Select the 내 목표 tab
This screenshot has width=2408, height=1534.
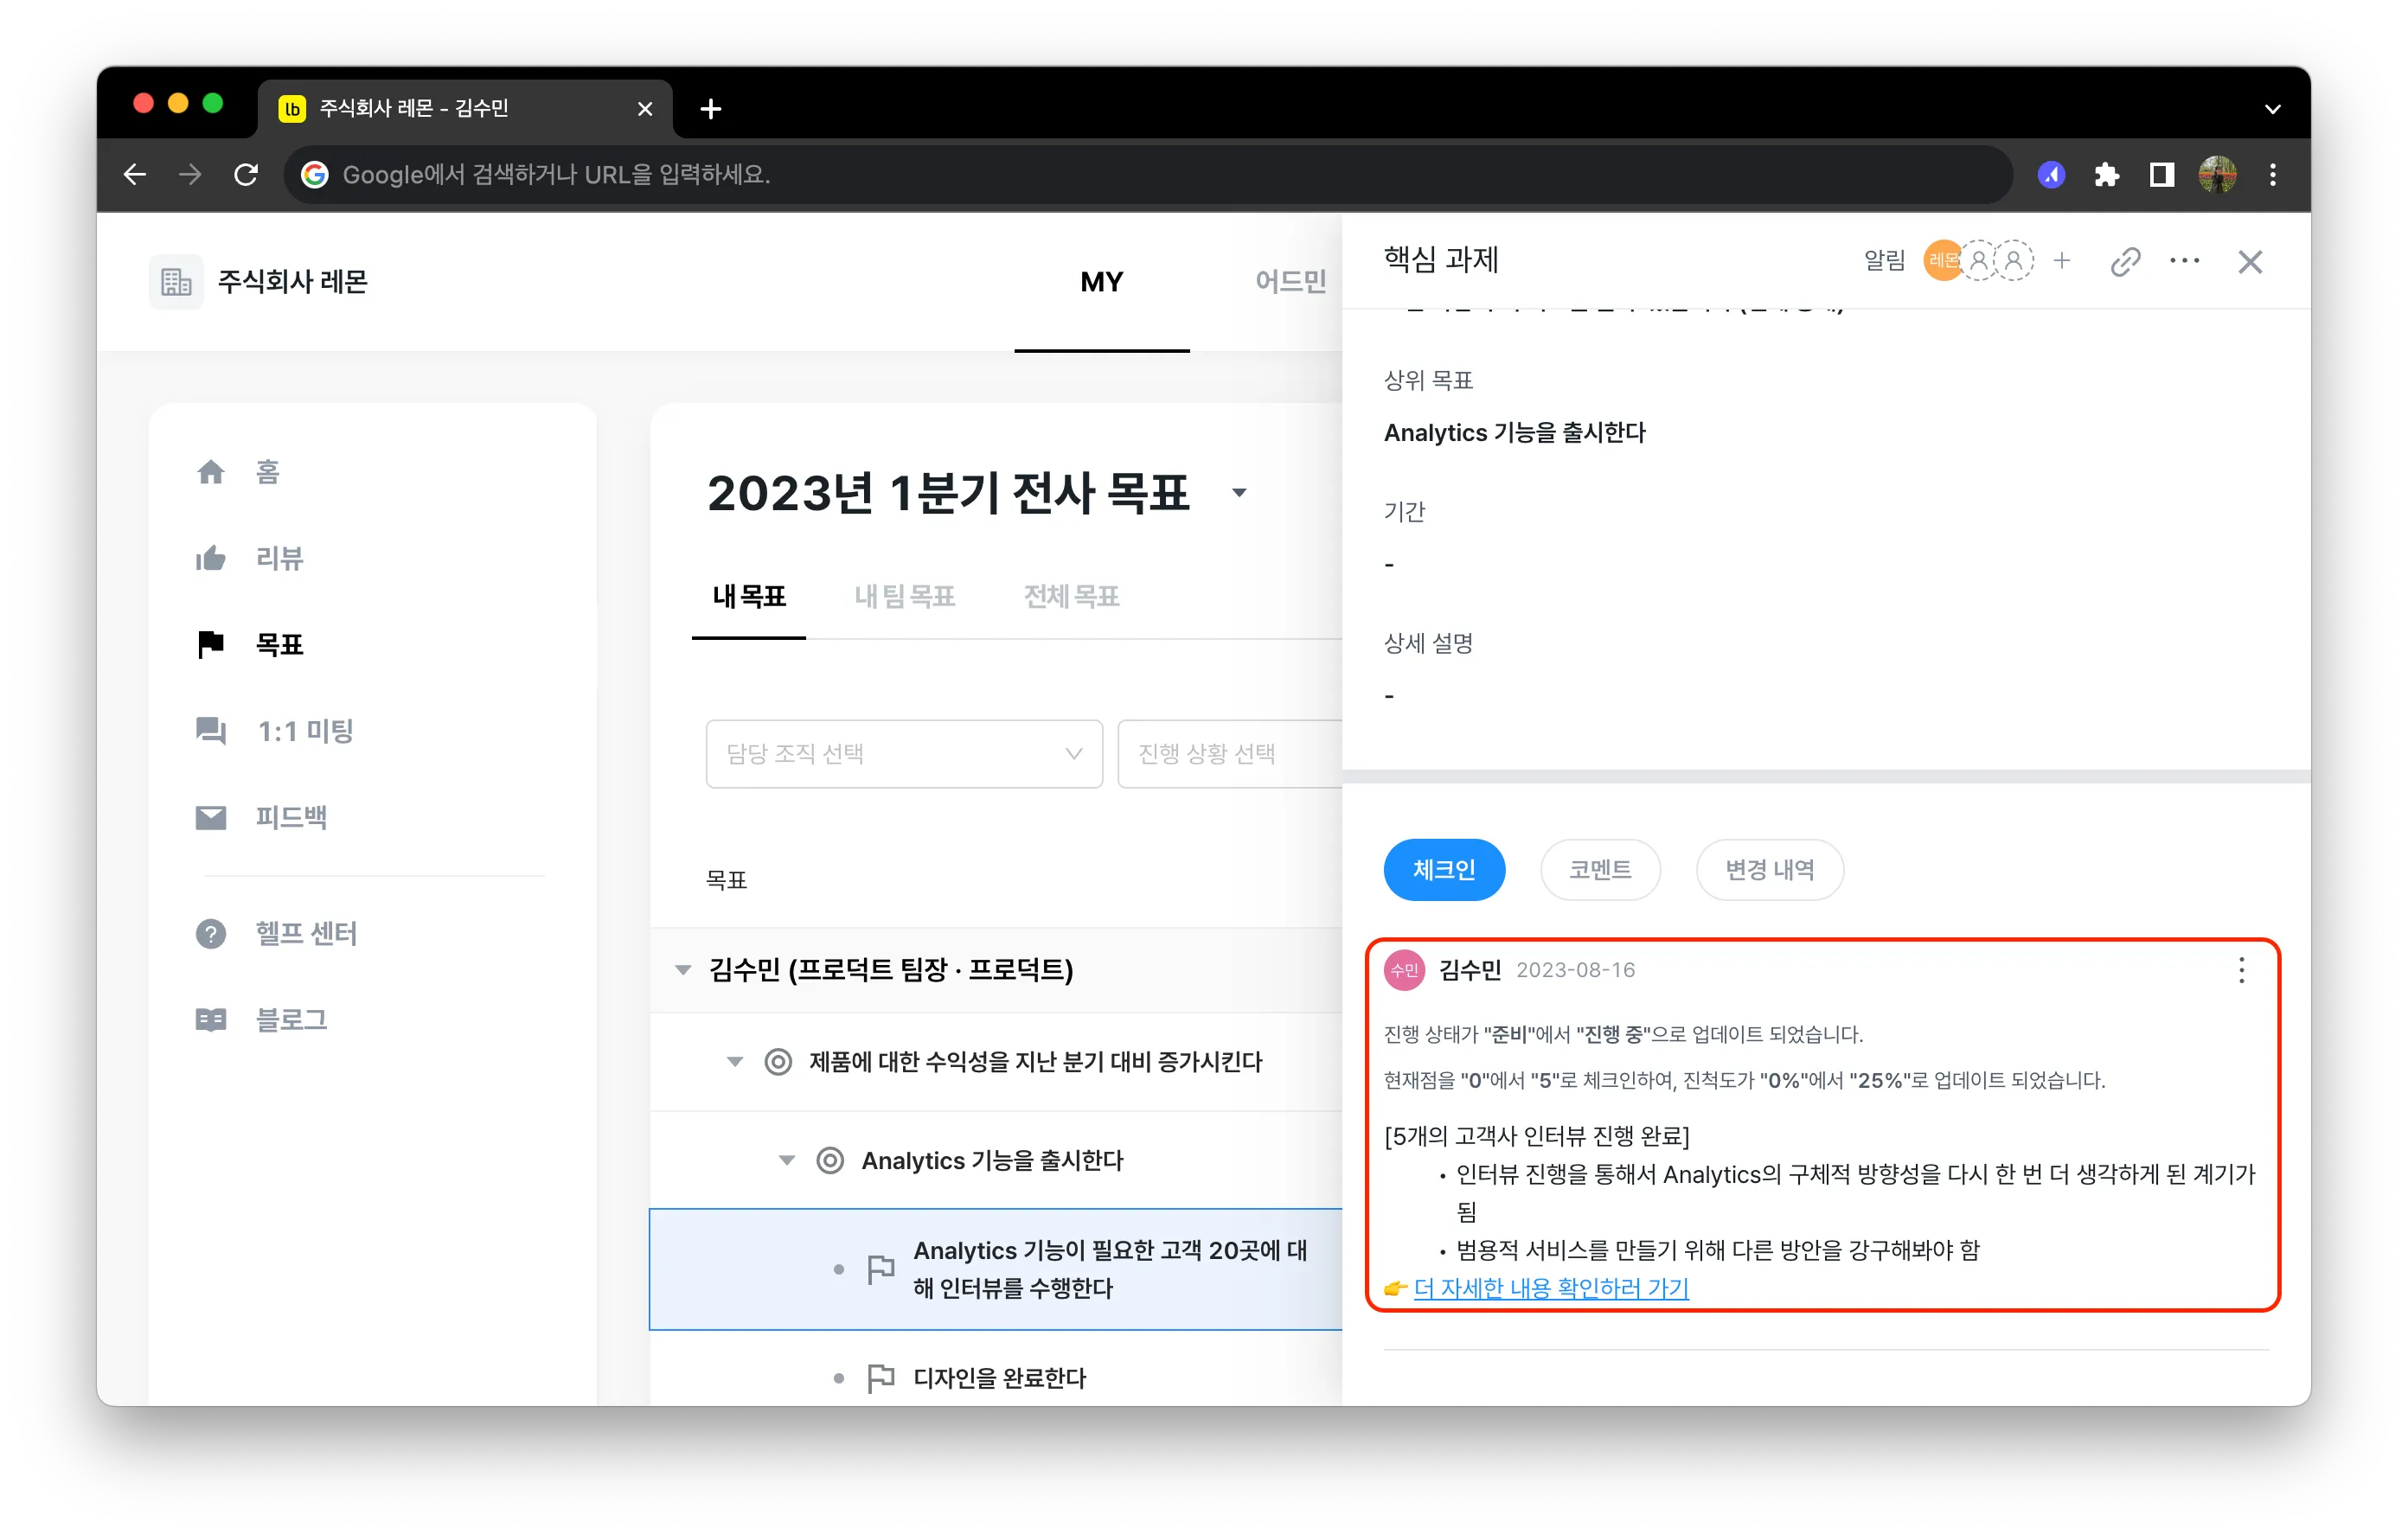tap(749, 597)
